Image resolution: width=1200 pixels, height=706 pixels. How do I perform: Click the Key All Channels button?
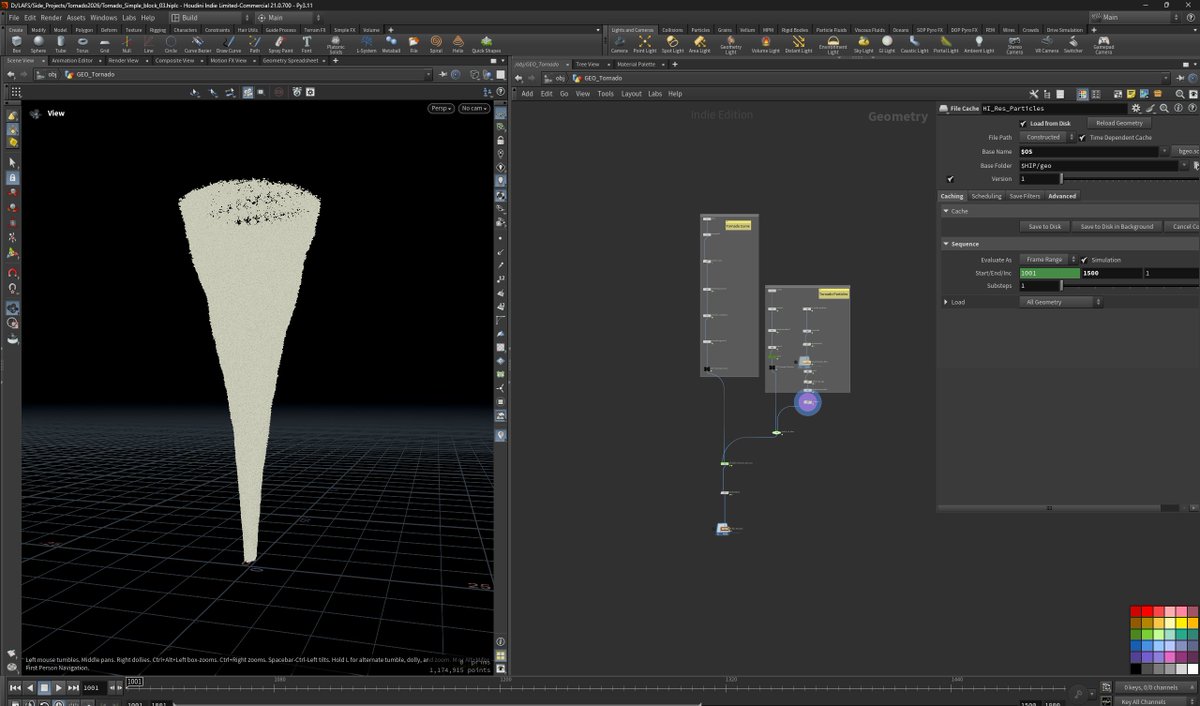(x=1155, y=702)
